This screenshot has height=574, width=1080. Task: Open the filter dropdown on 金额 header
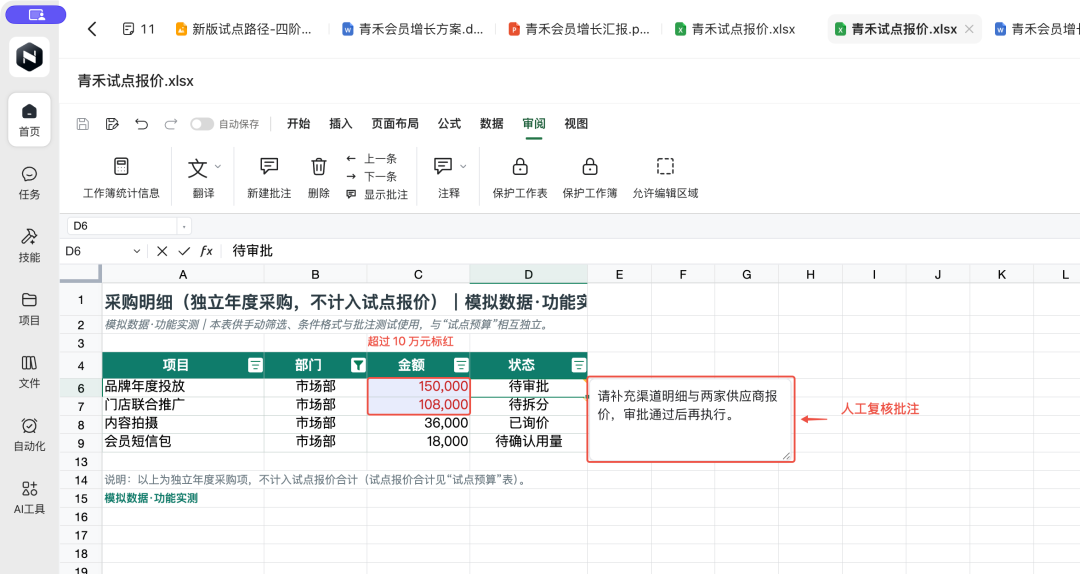tap(461, 365)
